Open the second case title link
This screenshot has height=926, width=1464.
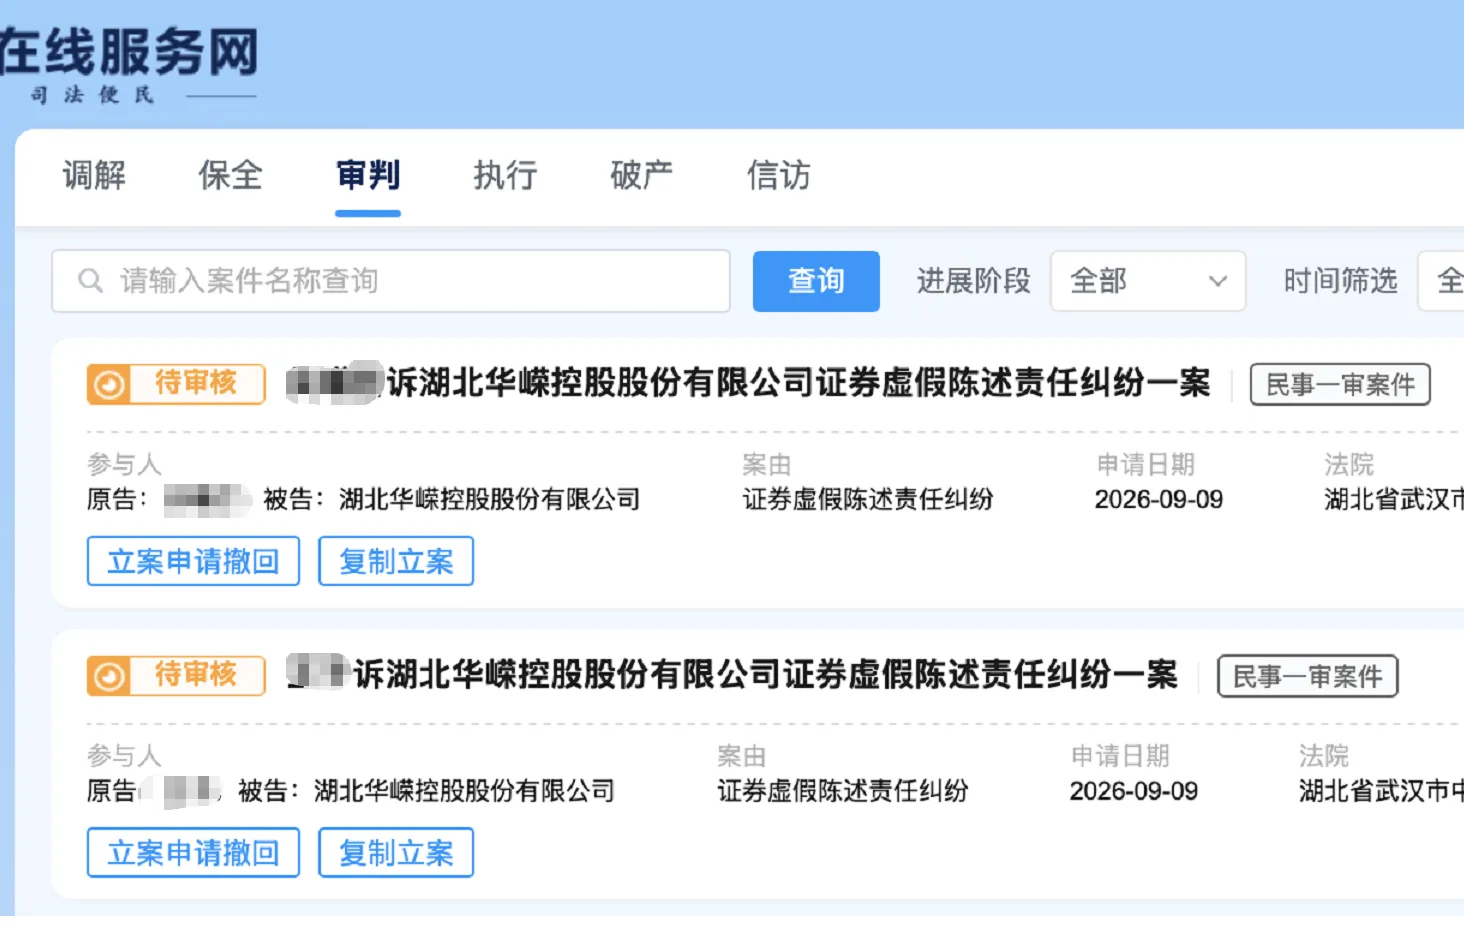[732, 675]
